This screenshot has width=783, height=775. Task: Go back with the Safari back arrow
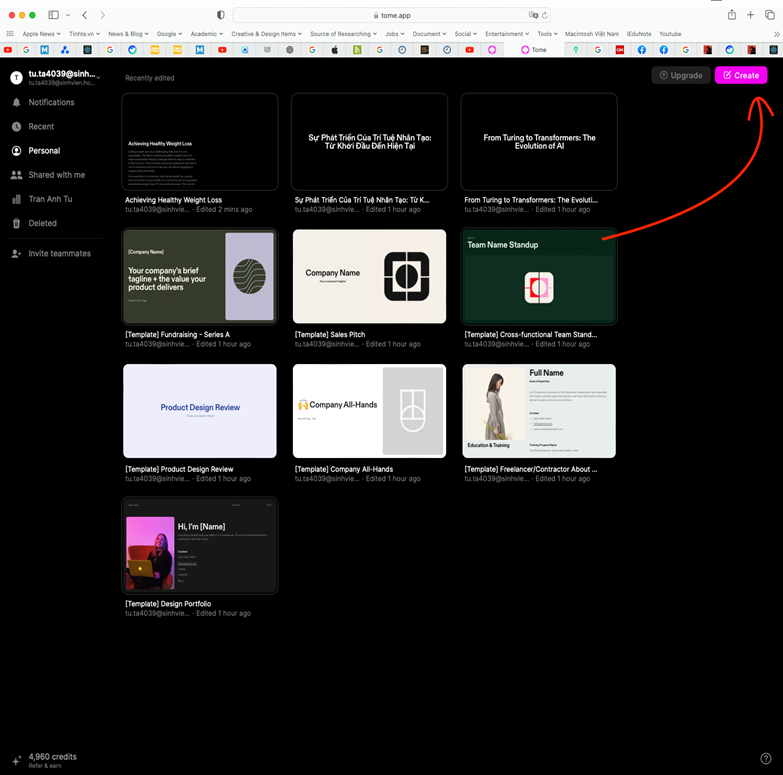point(85,15)
